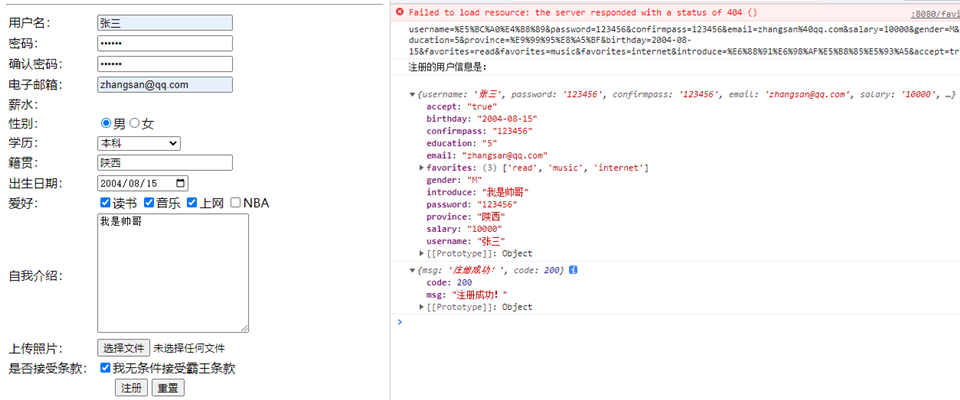The width and height of the screenshot is (960, 400).
Task: Select the 男 gender radio button
Action: coord(106,123)
